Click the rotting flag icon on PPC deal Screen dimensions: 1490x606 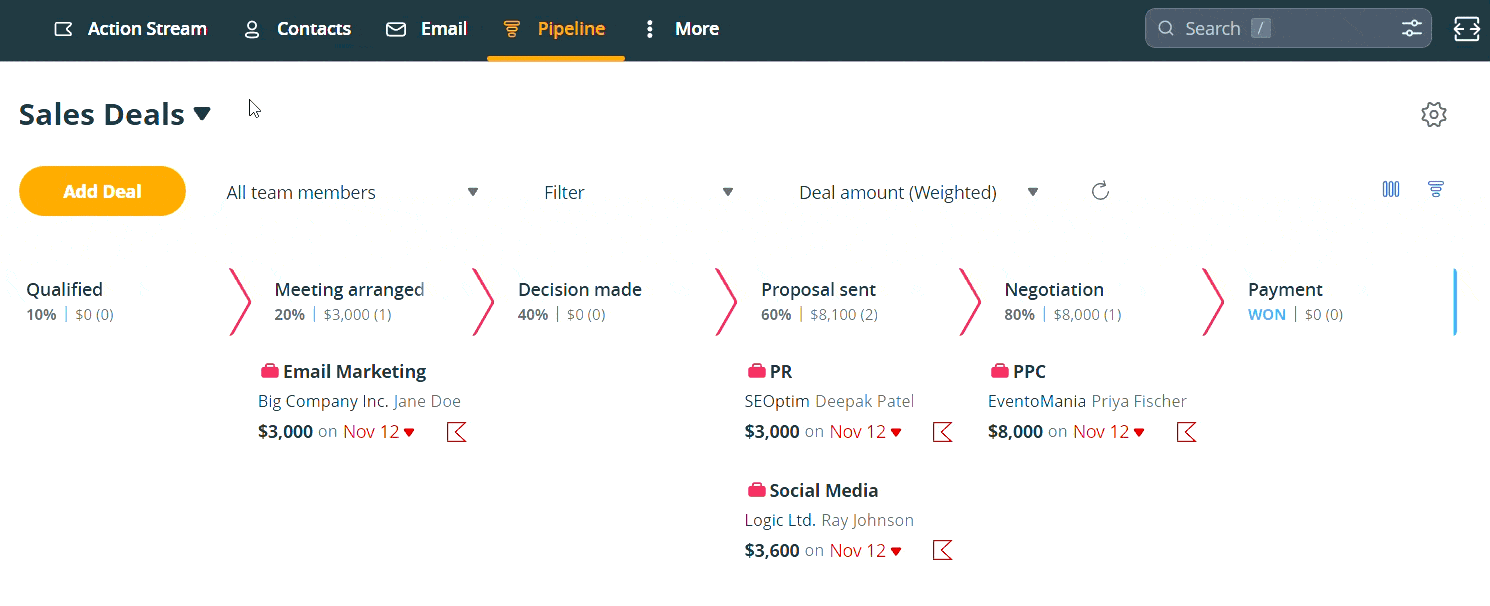pos(1186,431)
